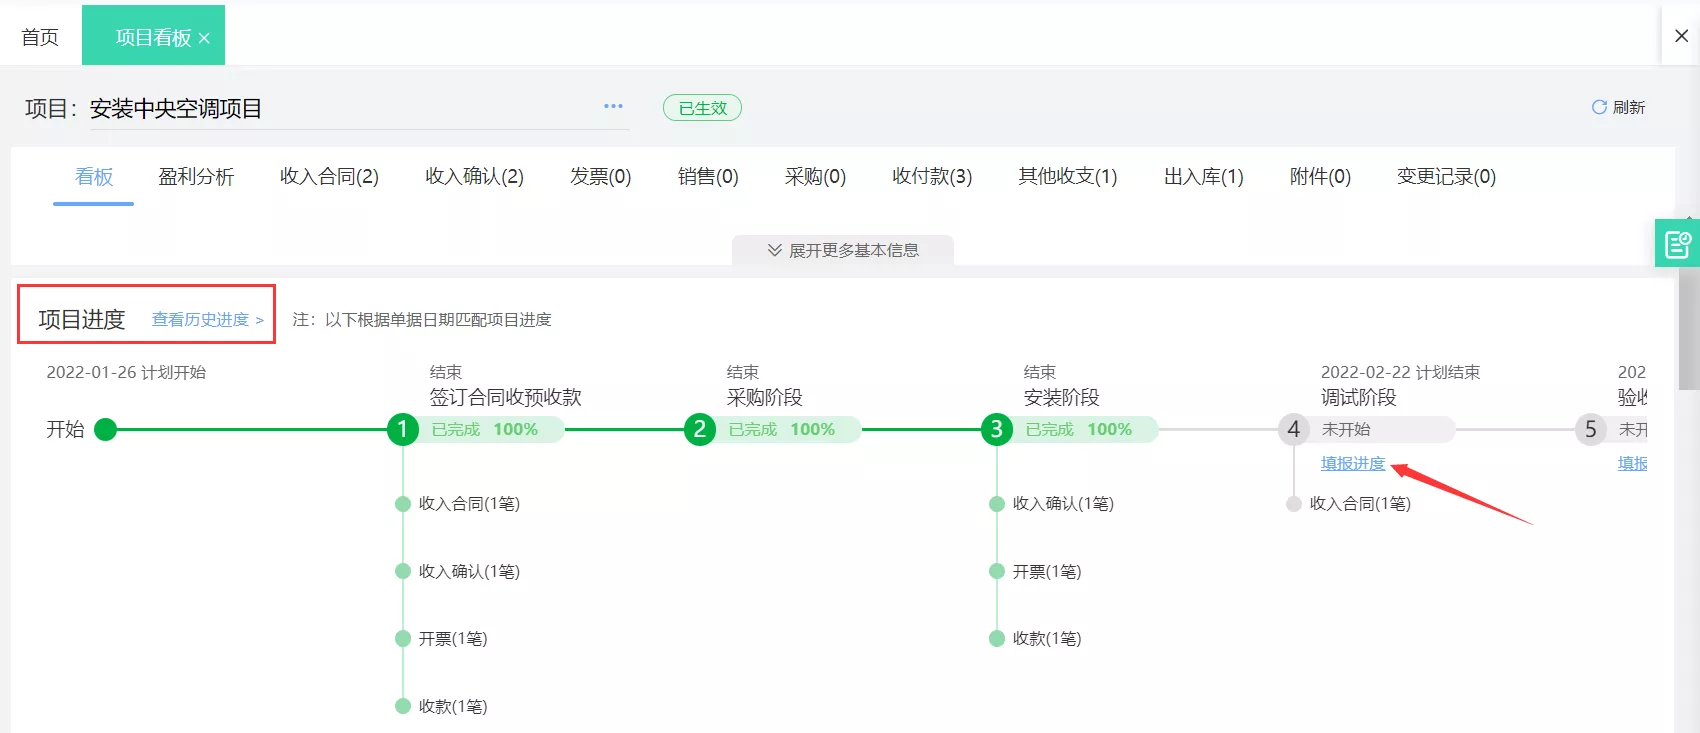
Task: Click the stage 2 green circle marker
Action: (699, 430)
